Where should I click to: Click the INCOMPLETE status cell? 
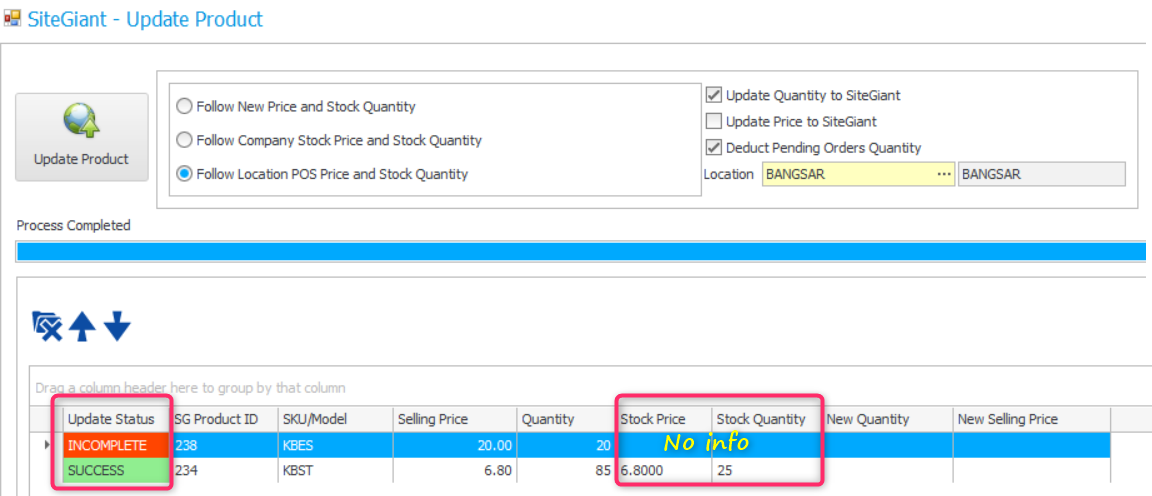click(117, 445)
